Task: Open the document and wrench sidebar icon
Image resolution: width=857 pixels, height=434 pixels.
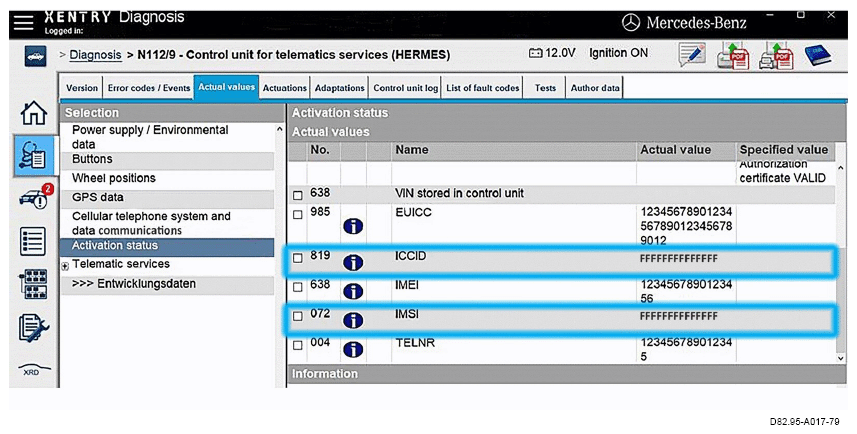Action: [33, 328]
